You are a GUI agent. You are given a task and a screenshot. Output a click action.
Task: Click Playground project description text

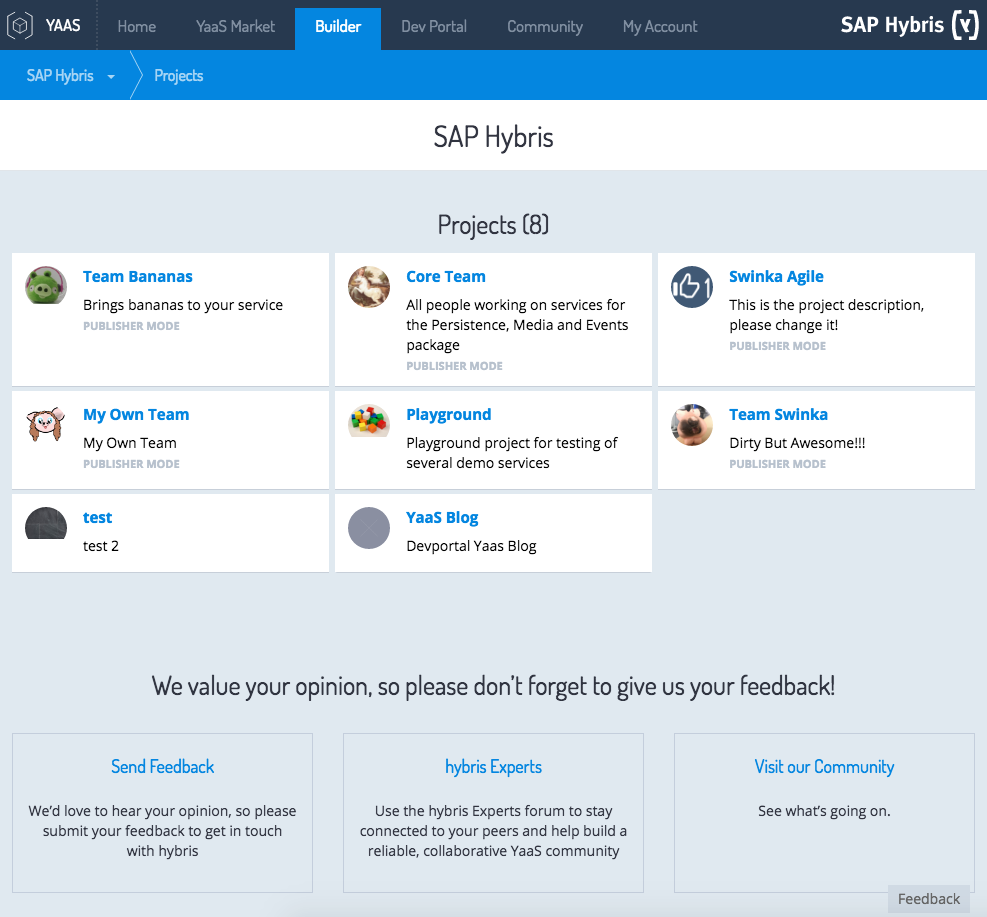click(512, 453)
